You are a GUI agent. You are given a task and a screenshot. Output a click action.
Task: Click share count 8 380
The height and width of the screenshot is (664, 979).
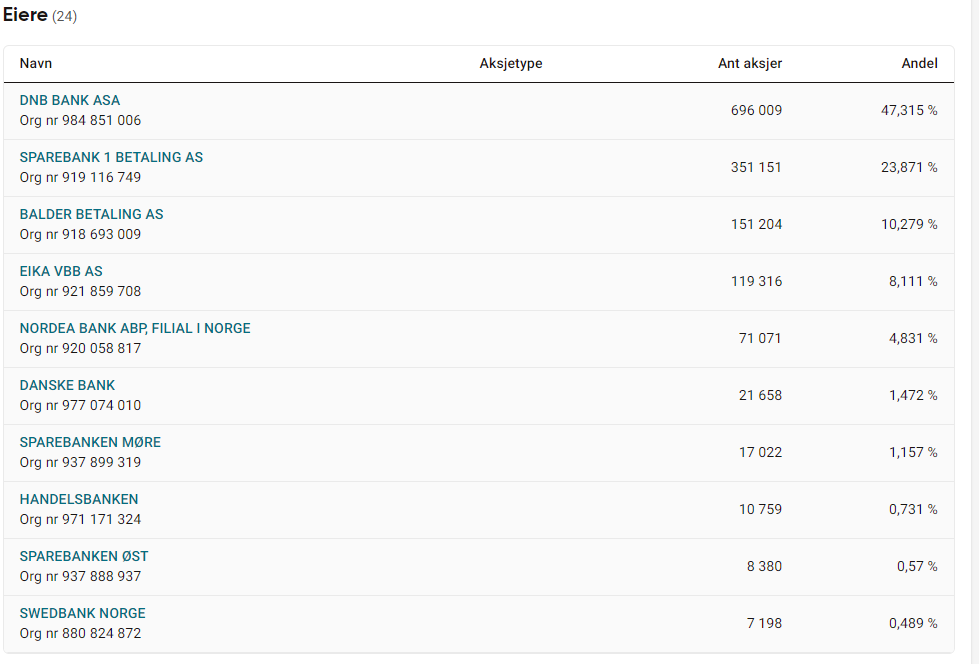[x=764, y=567]
